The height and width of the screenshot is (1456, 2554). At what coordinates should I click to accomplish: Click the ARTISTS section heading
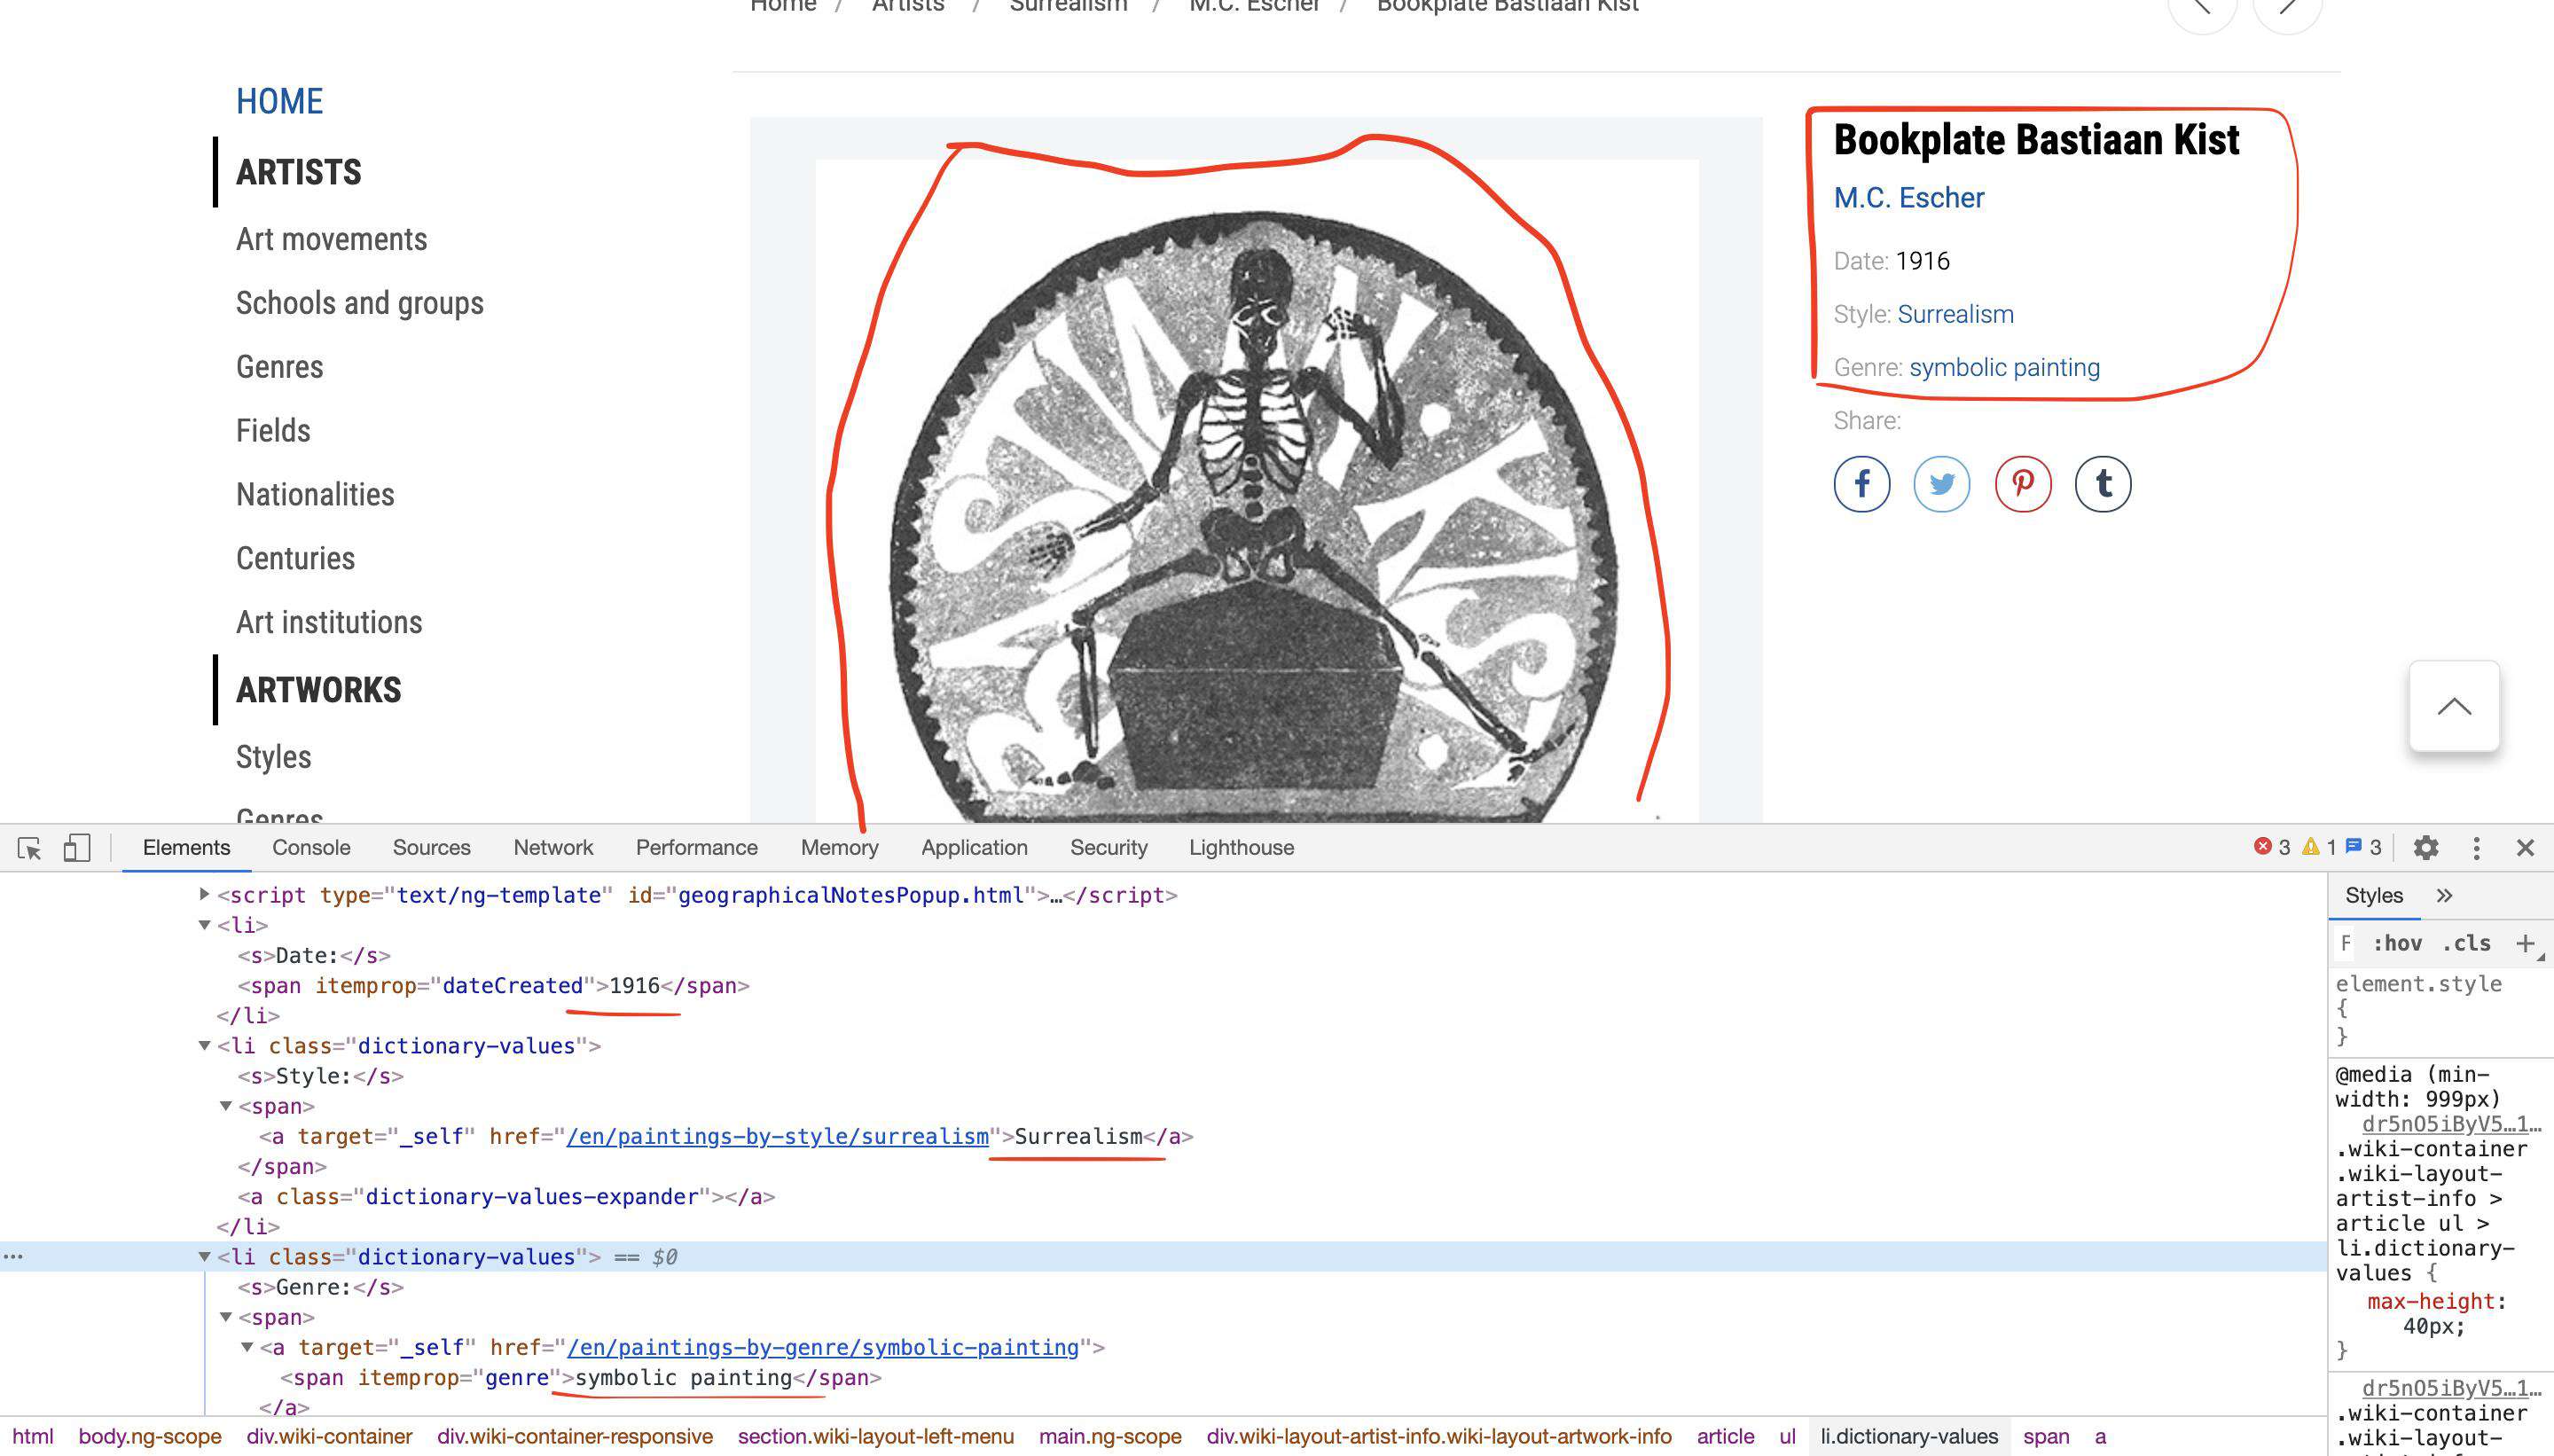[298, 172]
